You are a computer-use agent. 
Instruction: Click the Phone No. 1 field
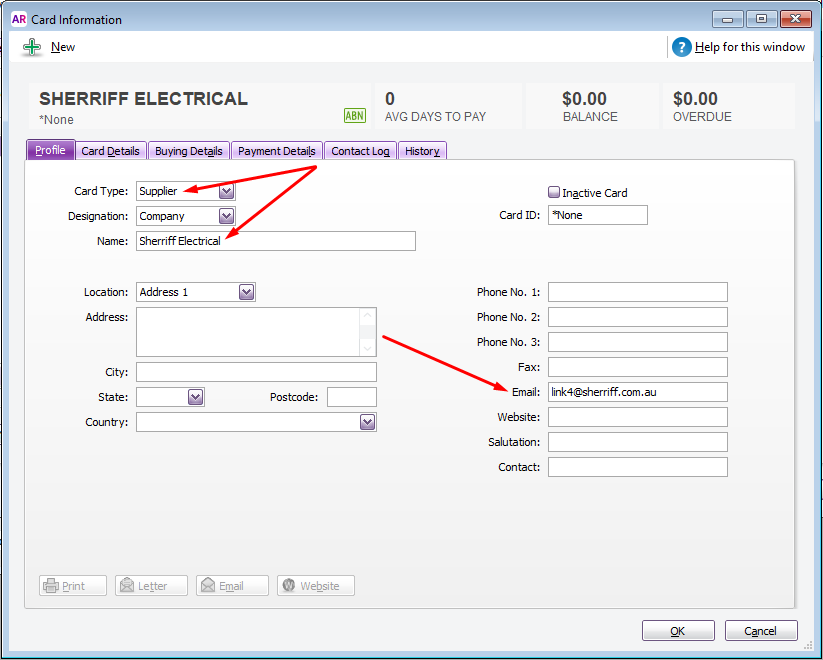click(638, 292)
